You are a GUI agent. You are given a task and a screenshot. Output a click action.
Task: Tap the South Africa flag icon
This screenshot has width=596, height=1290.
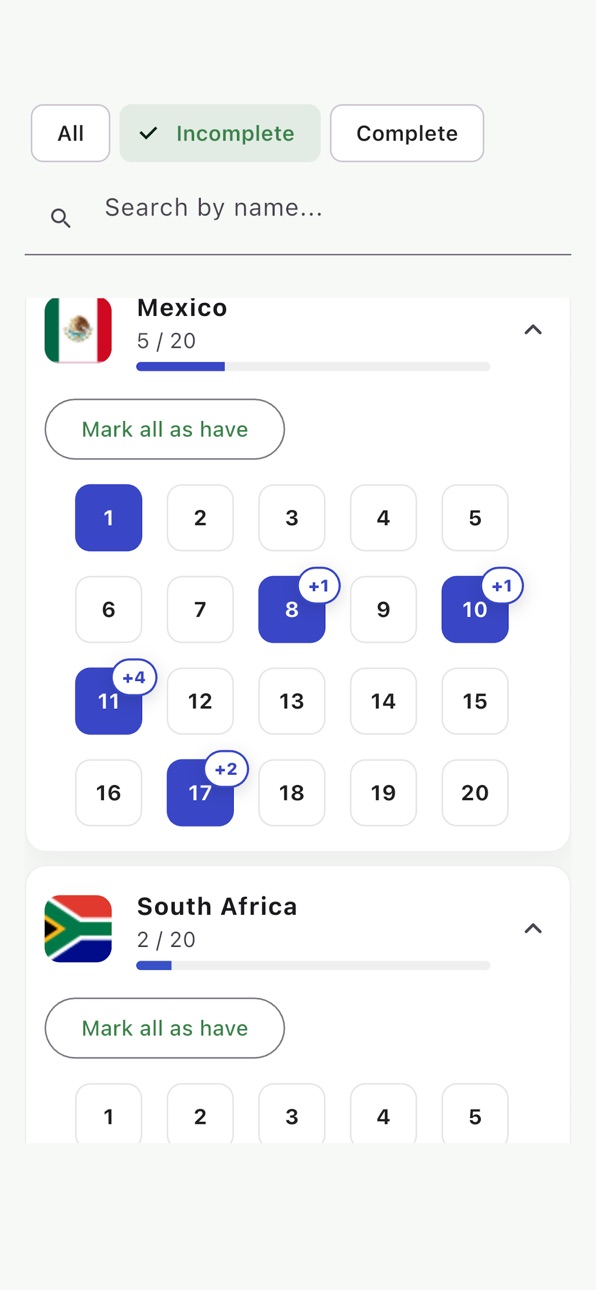click(x=78, y=928)
